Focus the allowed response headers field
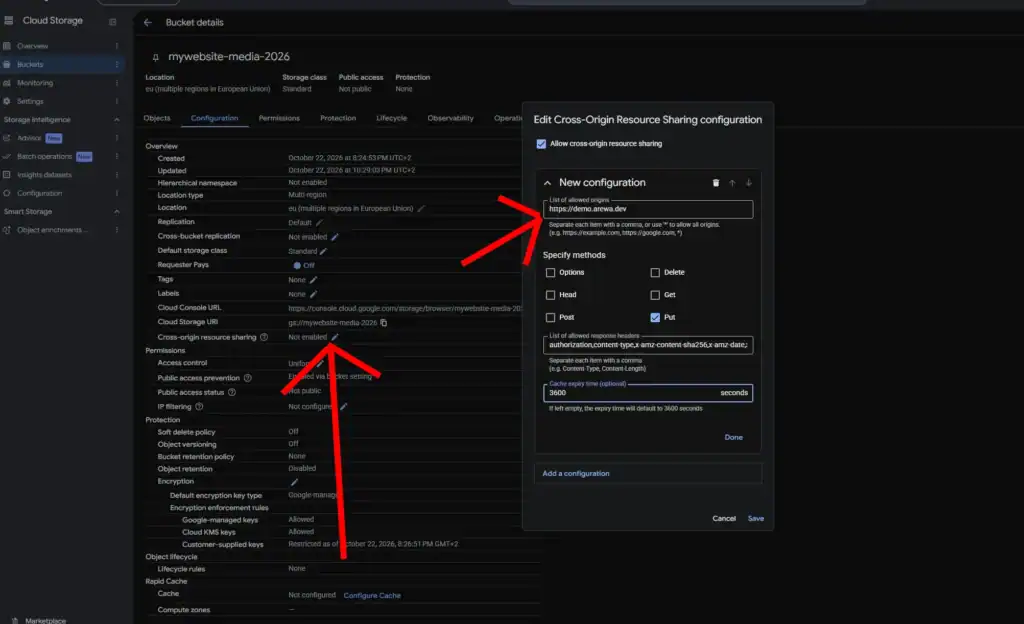Image resolution: width=1024 pixels, height=624 pixels. tap(648, 345)
